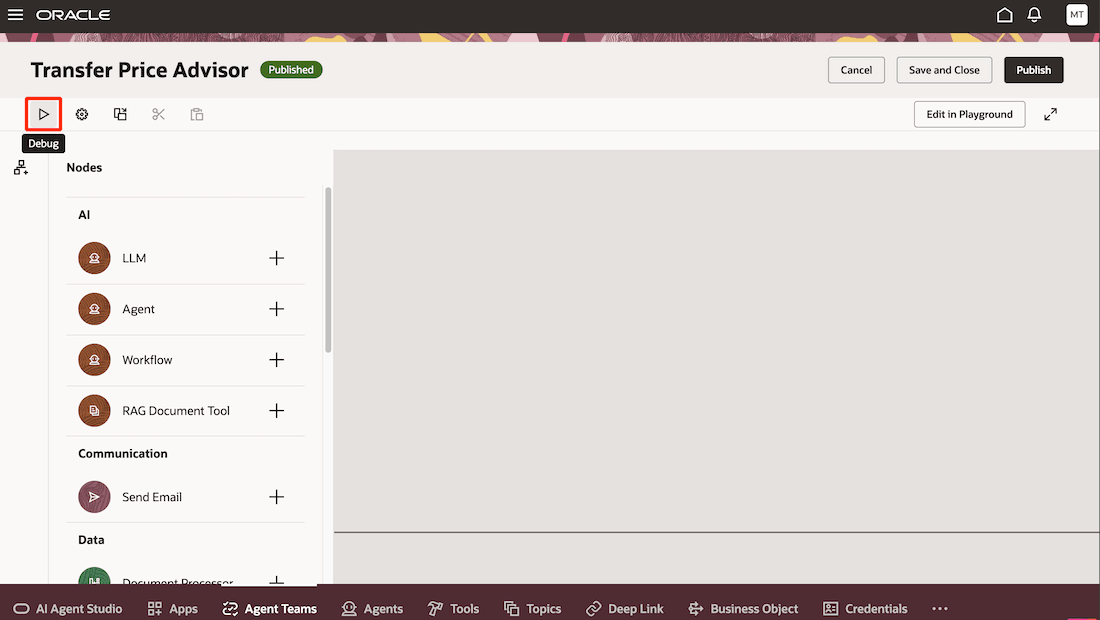Click the Nodes panel heading
The image size is (1100, 620).
(x=84, y=168)
